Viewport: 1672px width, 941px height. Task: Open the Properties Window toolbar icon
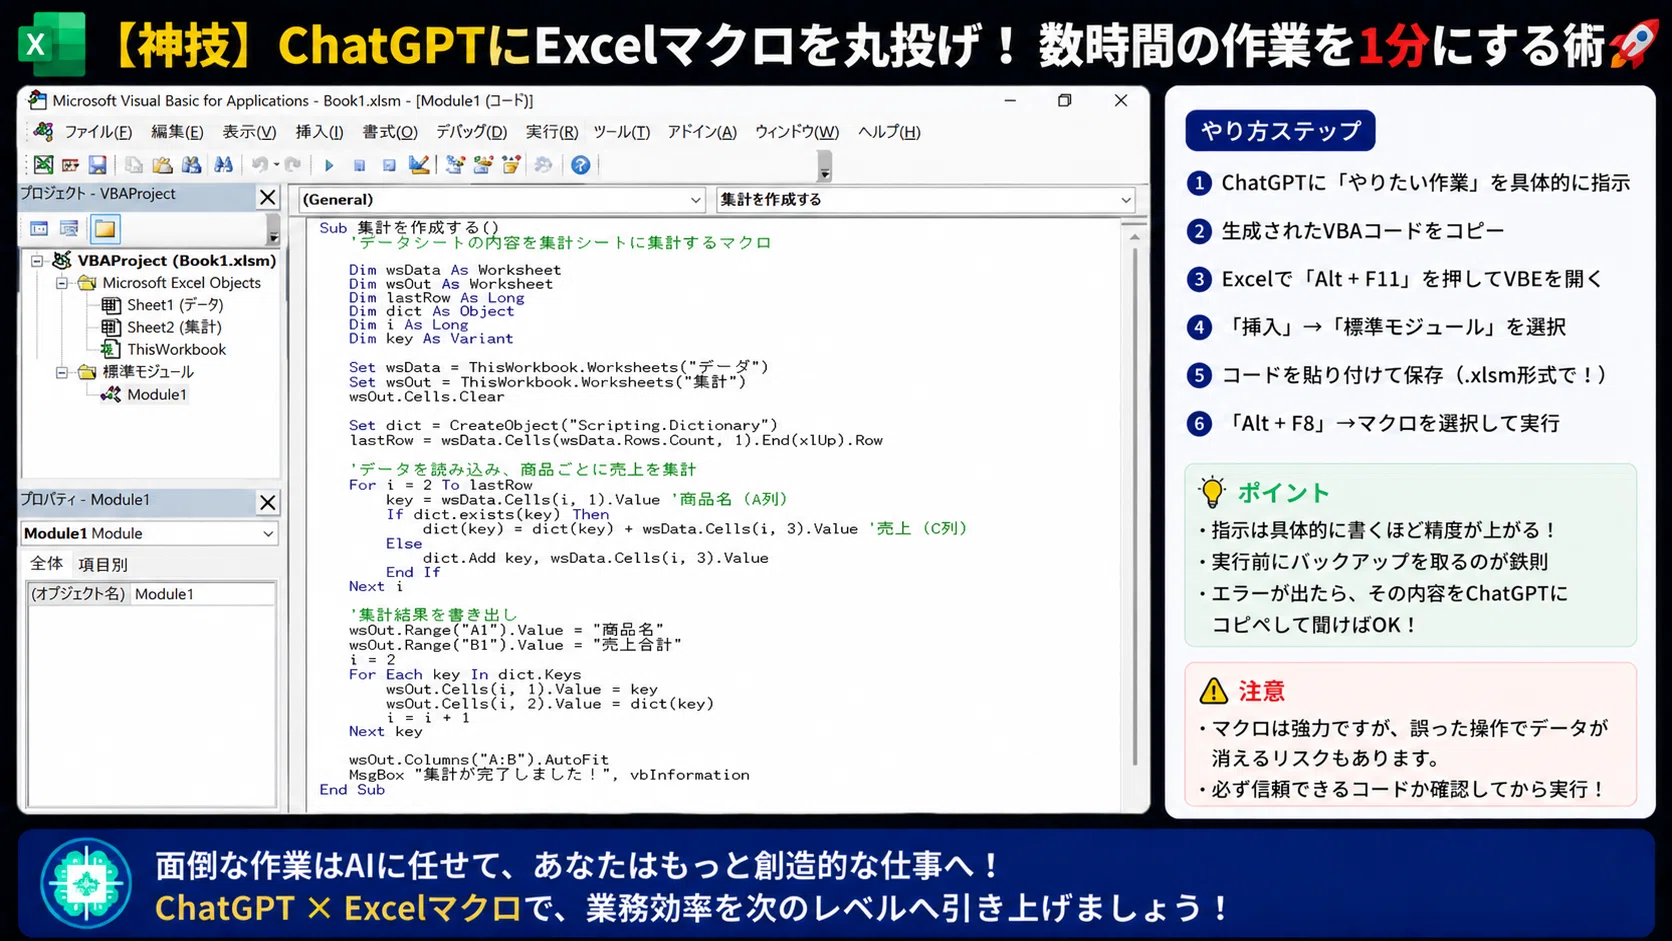483,165
